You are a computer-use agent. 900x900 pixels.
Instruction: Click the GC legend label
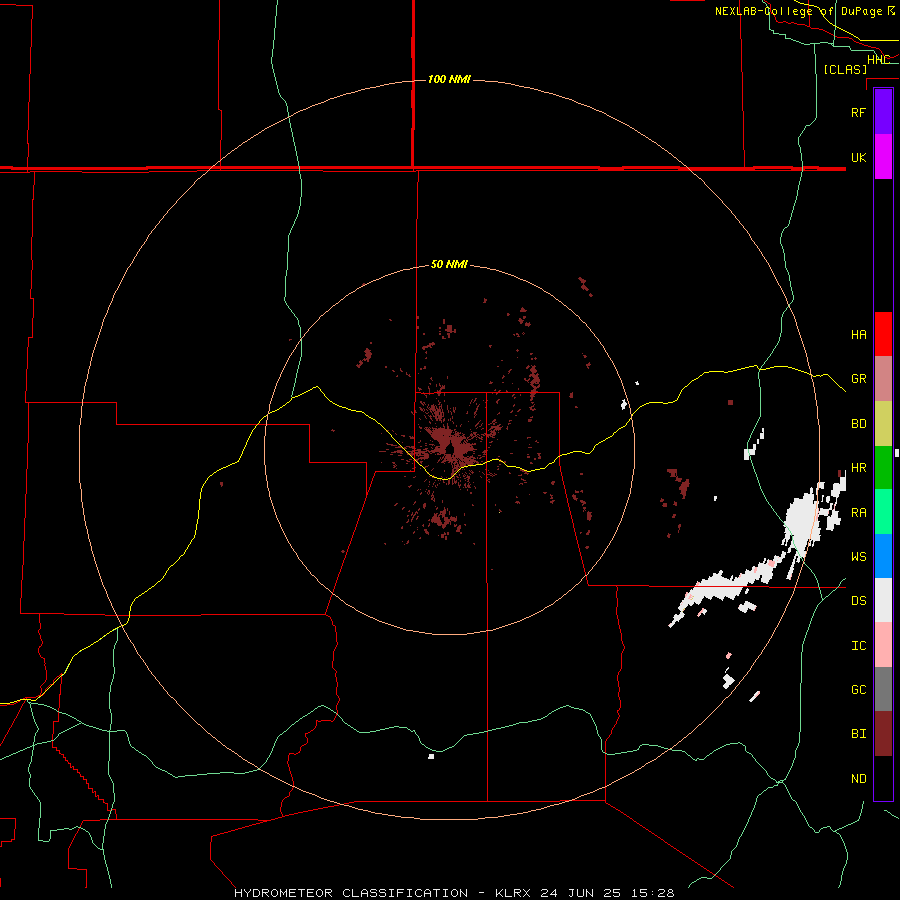point(858,689)
